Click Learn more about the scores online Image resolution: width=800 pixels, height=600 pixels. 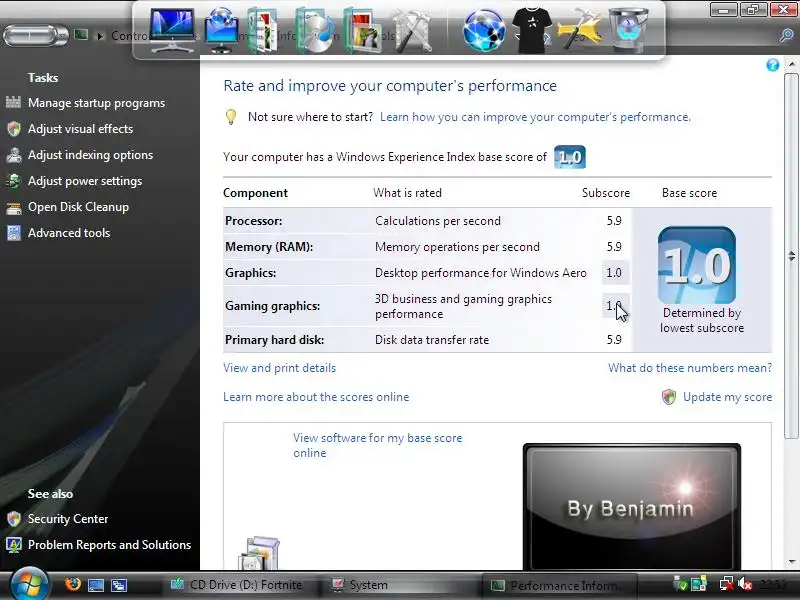316,397
